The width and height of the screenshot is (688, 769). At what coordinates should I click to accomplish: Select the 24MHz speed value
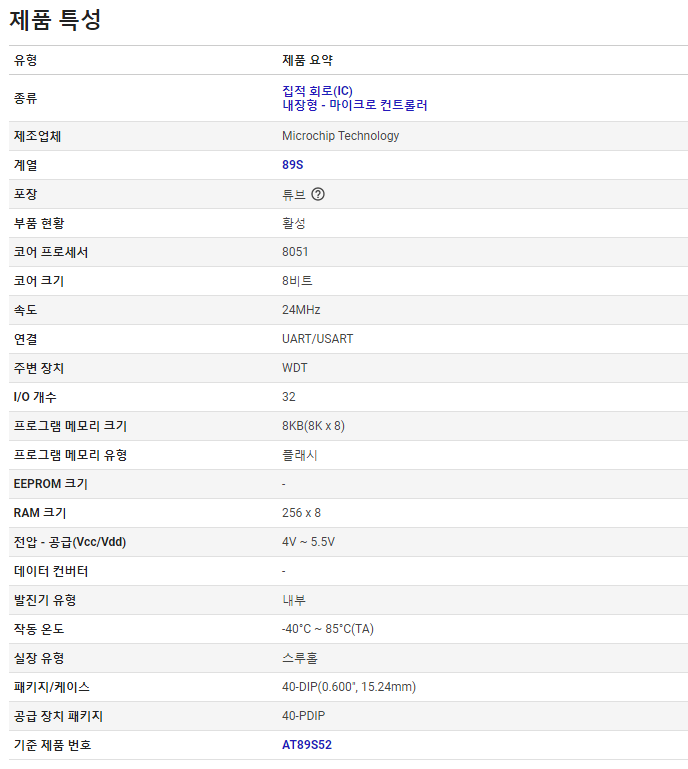click(301, 309)
